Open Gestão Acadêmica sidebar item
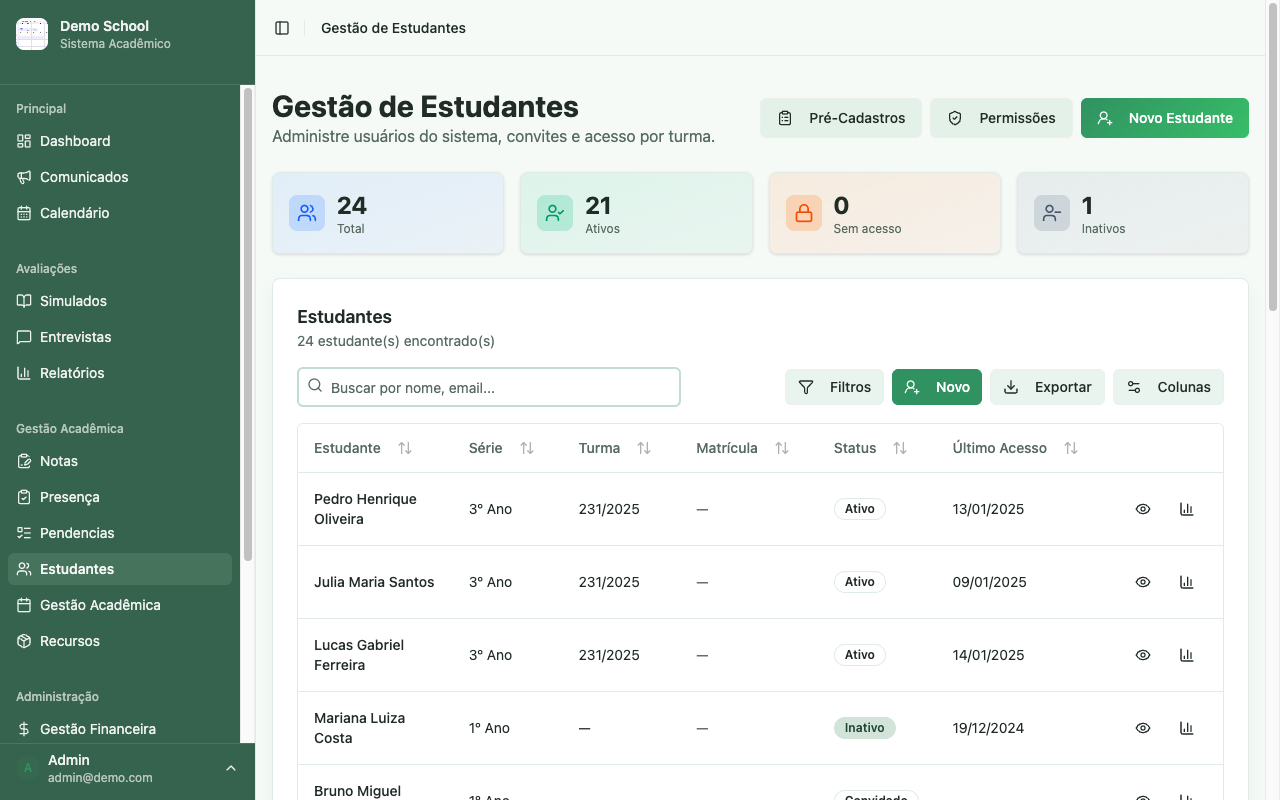The height and width of the screenshot is (800, 1280). pyautogui.click(x=120, y=605)
